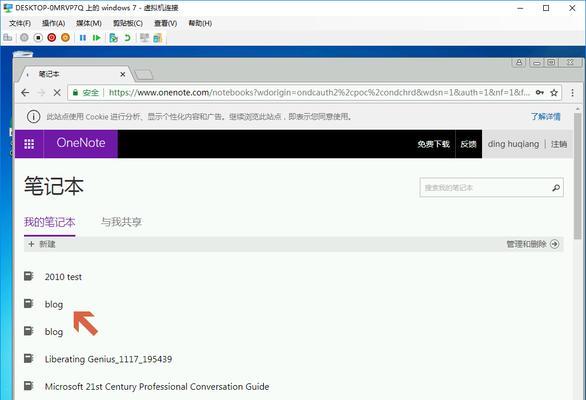Click the green start VM icon
The image size is (586, 400).
coord(96,38)
